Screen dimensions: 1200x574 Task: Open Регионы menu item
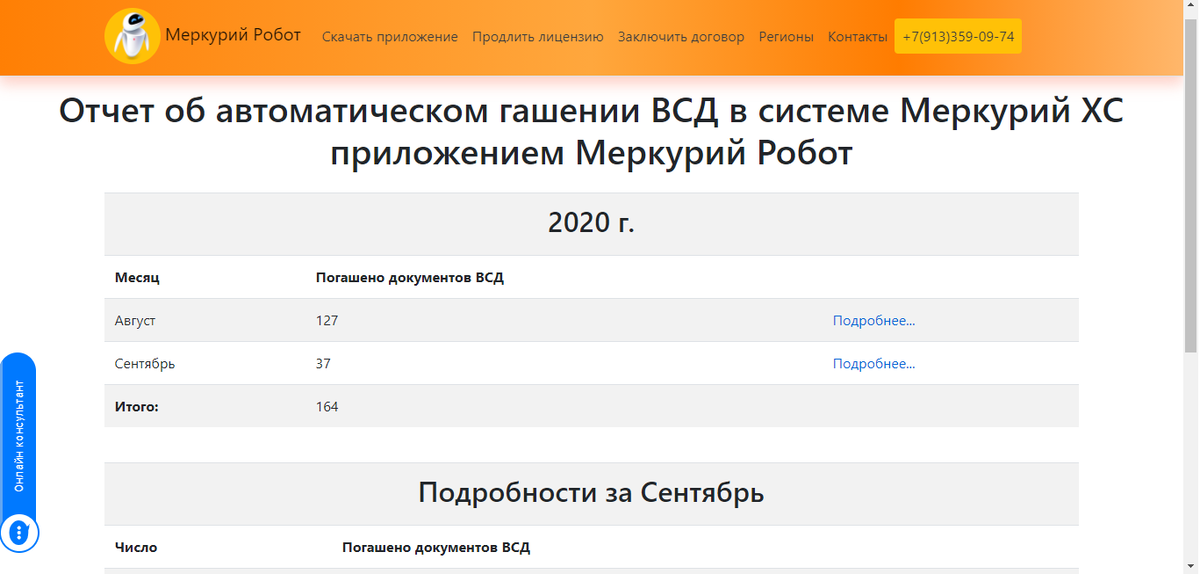786,37
